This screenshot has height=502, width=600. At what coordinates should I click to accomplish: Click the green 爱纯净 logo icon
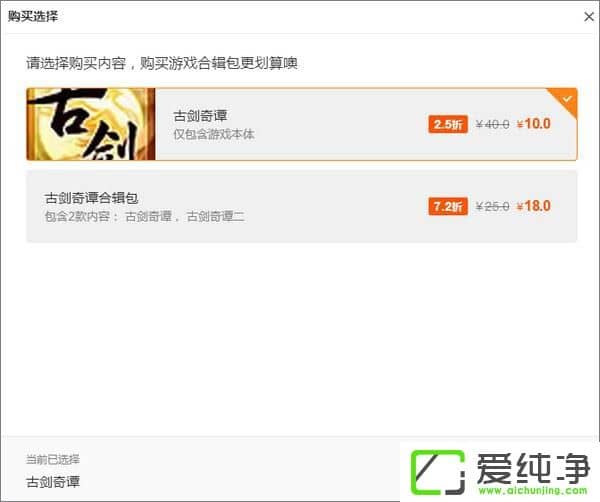(x=438, y=473)
